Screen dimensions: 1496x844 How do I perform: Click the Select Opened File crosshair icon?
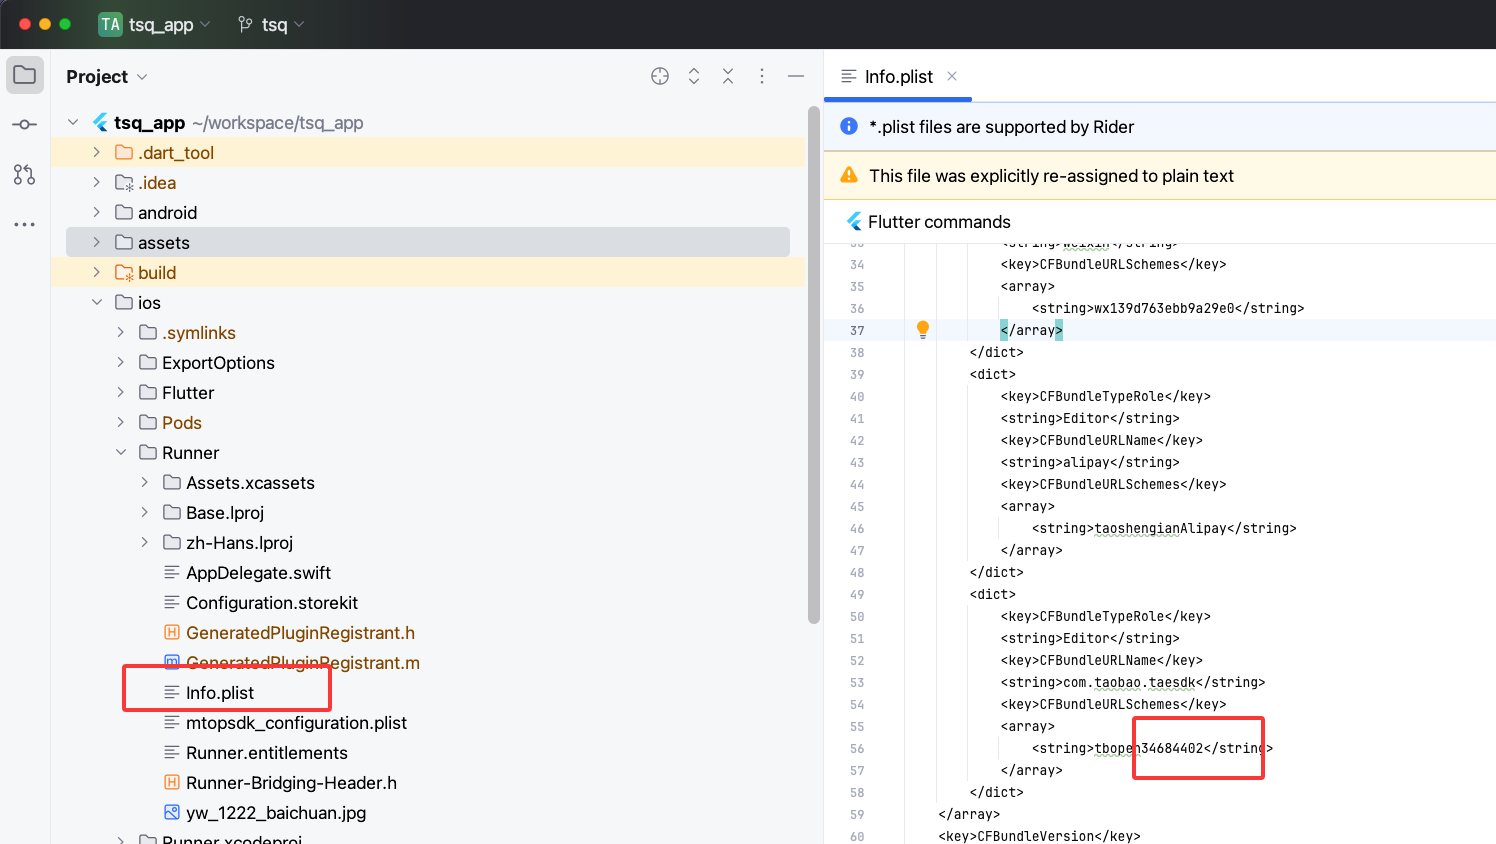tap(660, 76)
